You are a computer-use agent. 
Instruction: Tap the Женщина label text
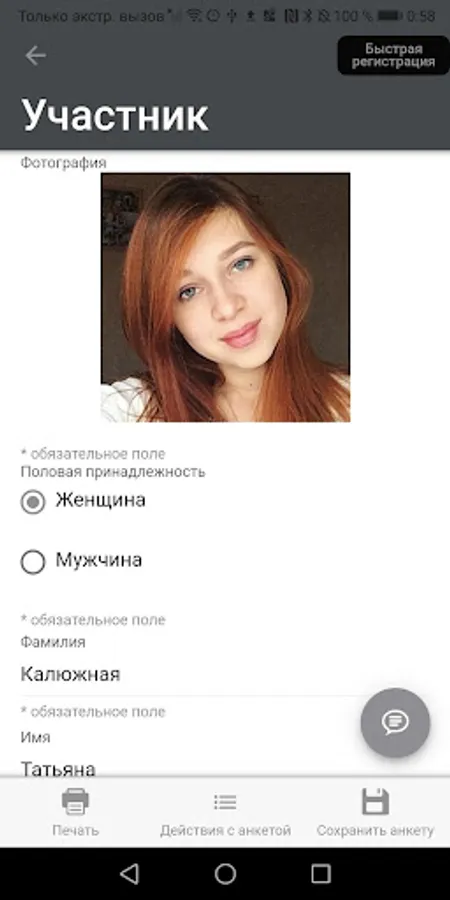(100, 500)
